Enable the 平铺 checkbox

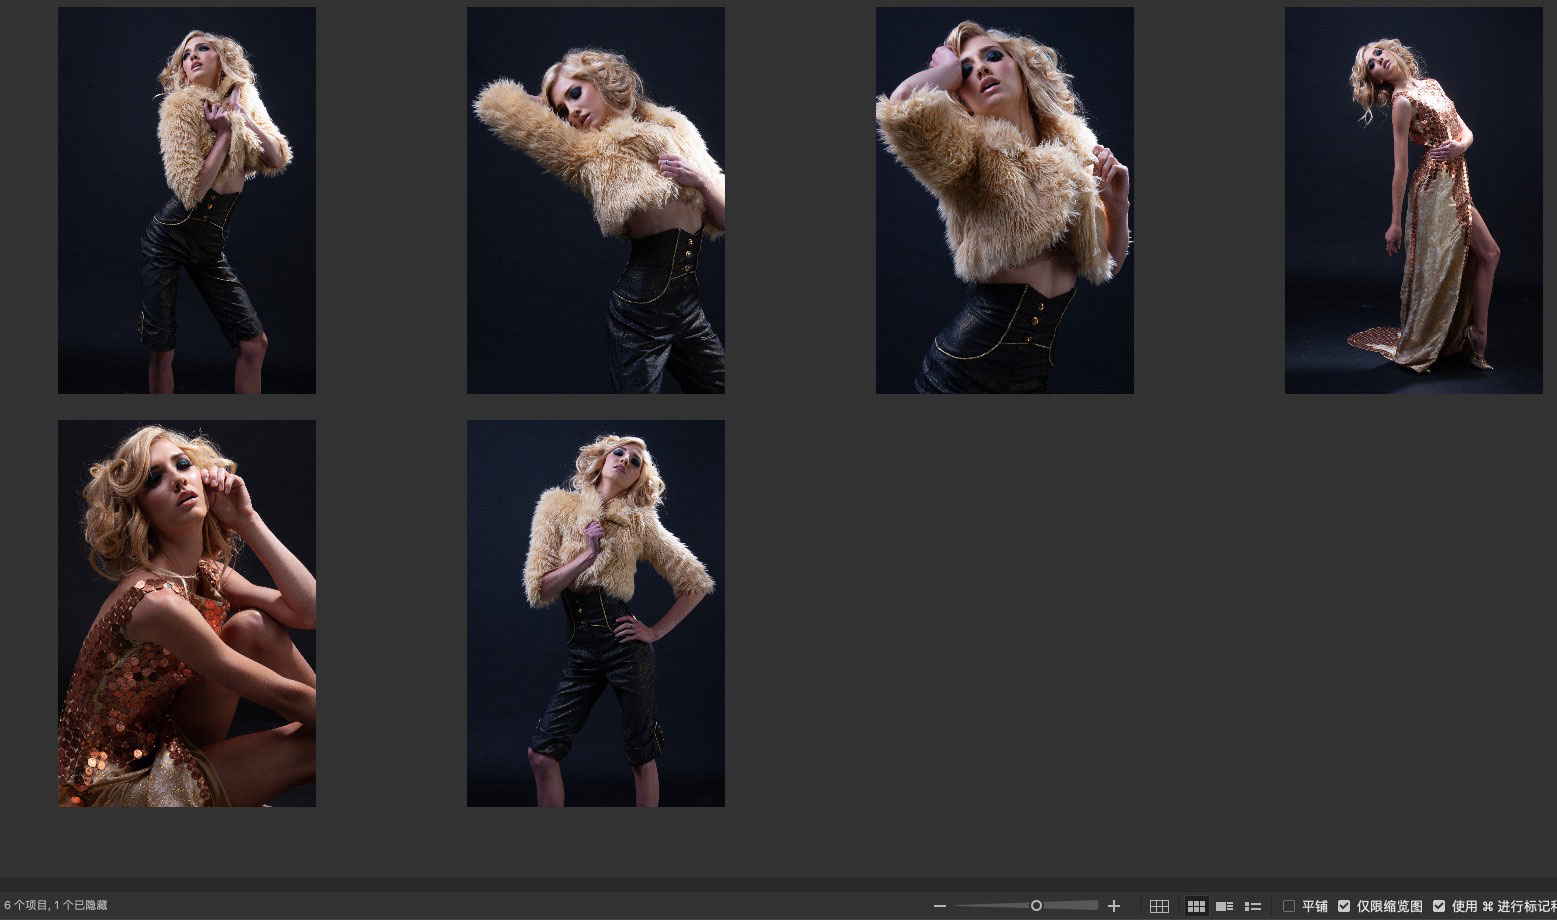(1289, 906)
